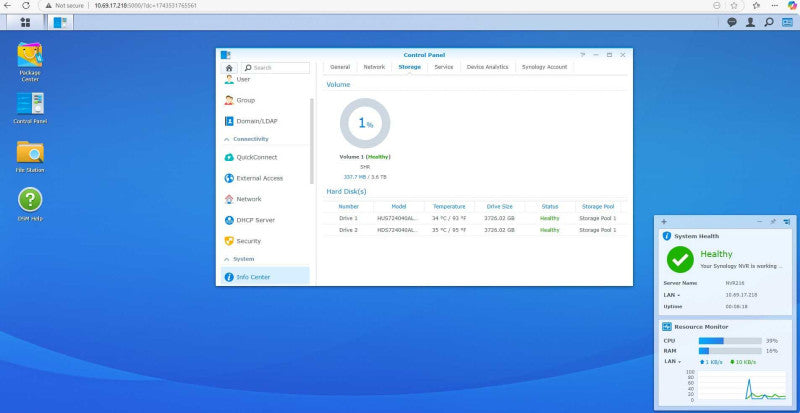Screen dimensions: 800x413
Task: Toggle the Widgets panel taskbar icon
Action: click(787, 22)
